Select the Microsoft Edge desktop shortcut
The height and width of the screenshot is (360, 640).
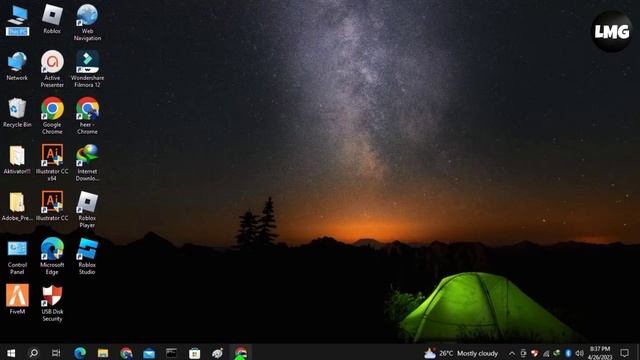52,256
